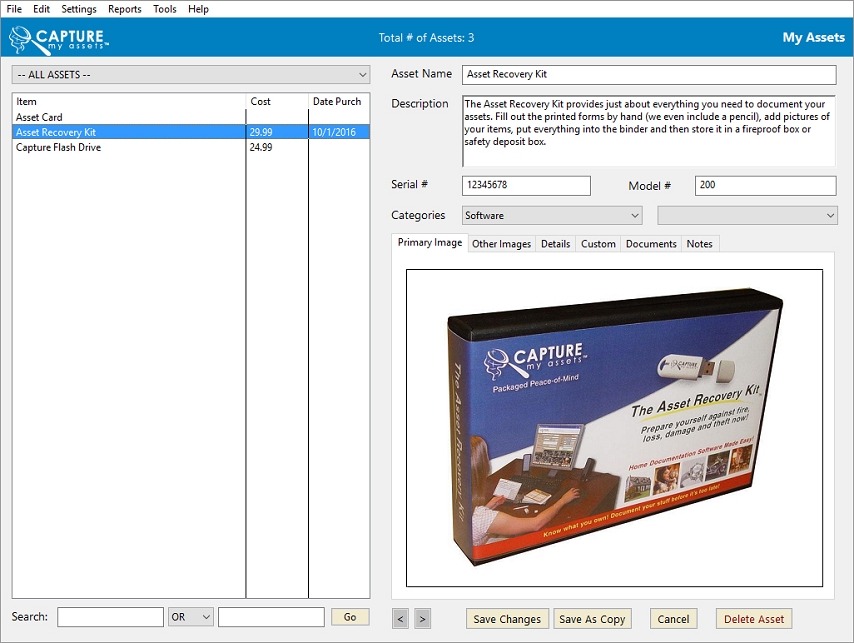Click the Save Changes button
This screenshot has width=854, height=643.
click(507, 619)
